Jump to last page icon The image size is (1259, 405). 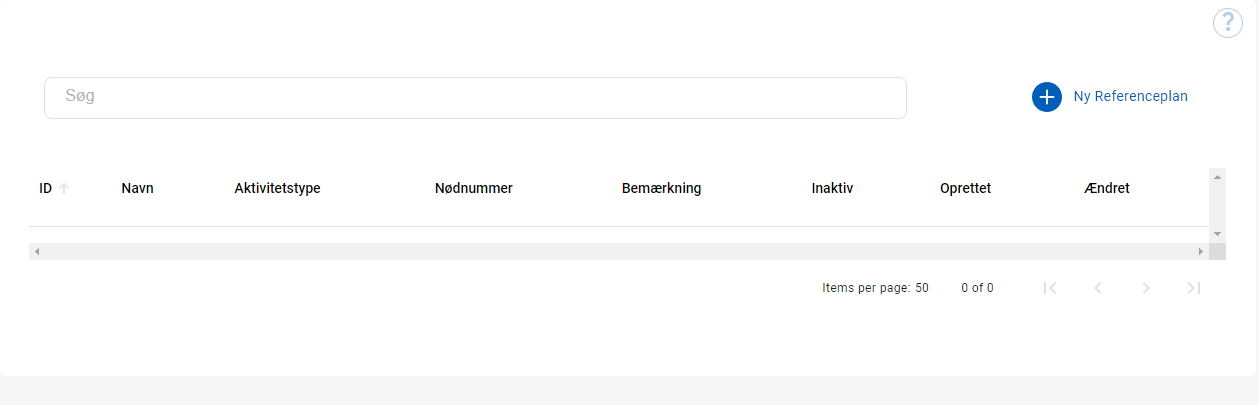1193,288
